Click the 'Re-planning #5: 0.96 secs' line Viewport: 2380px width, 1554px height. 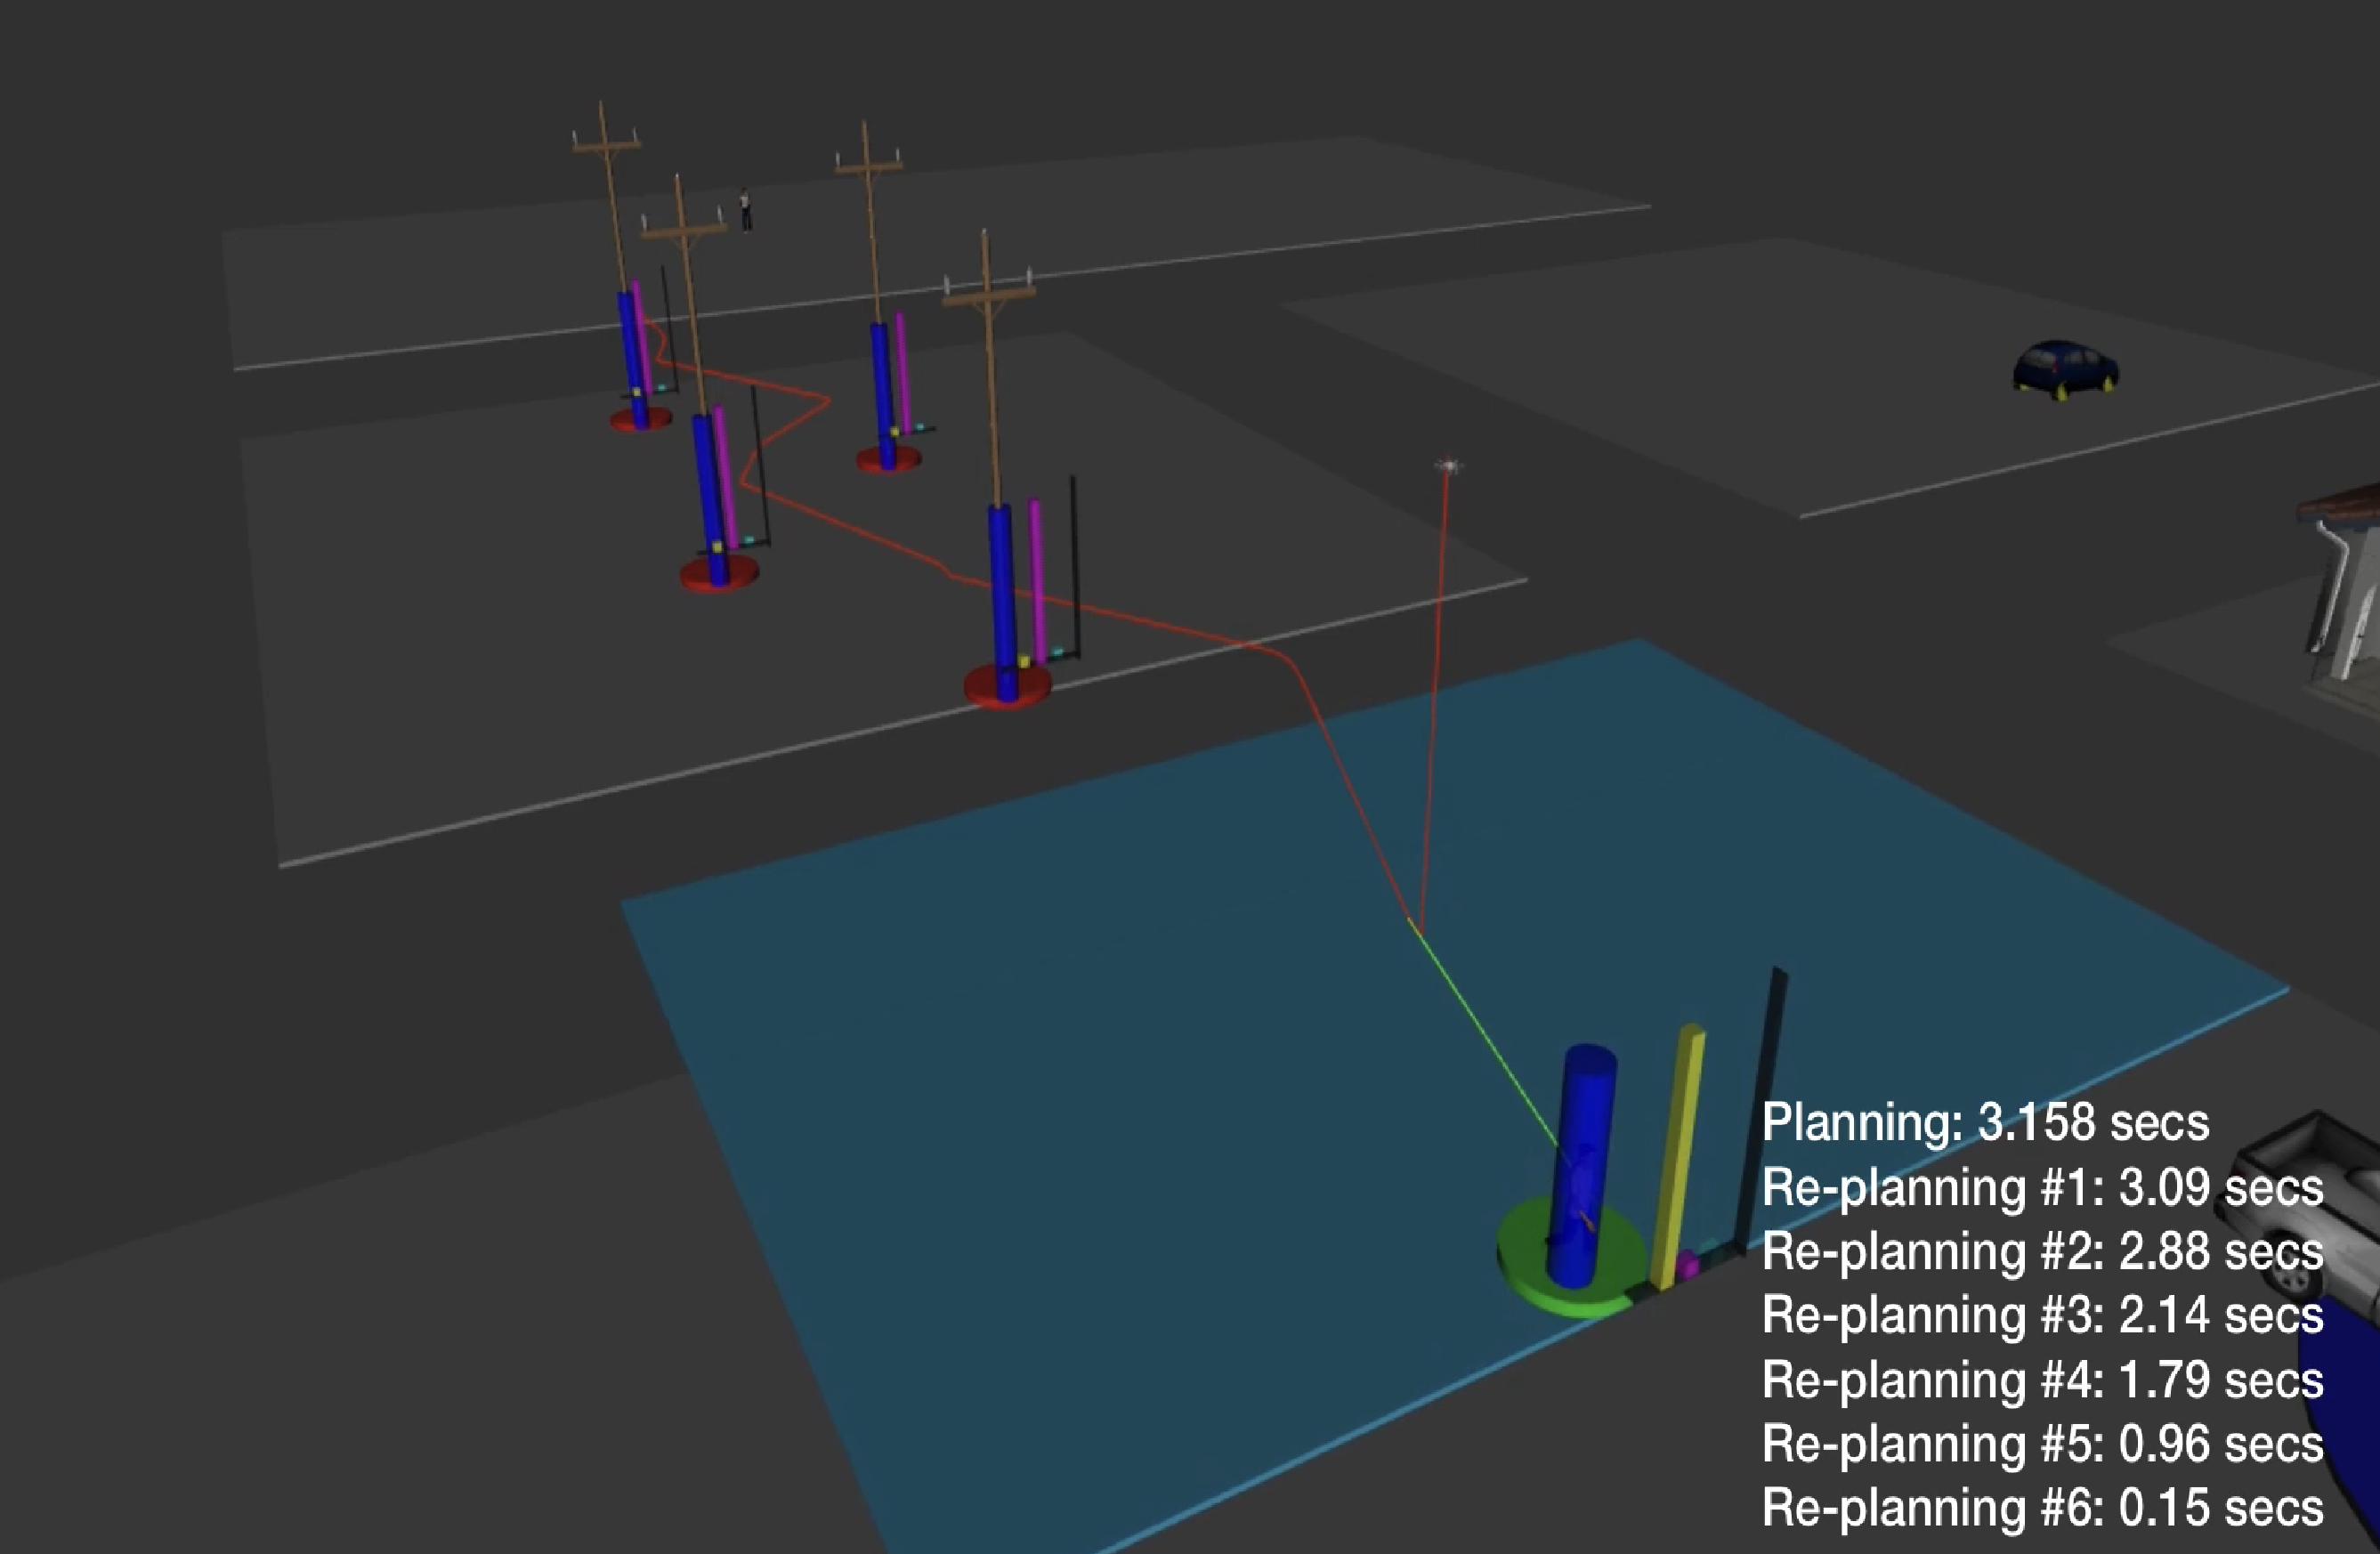coord(2042,1444)
